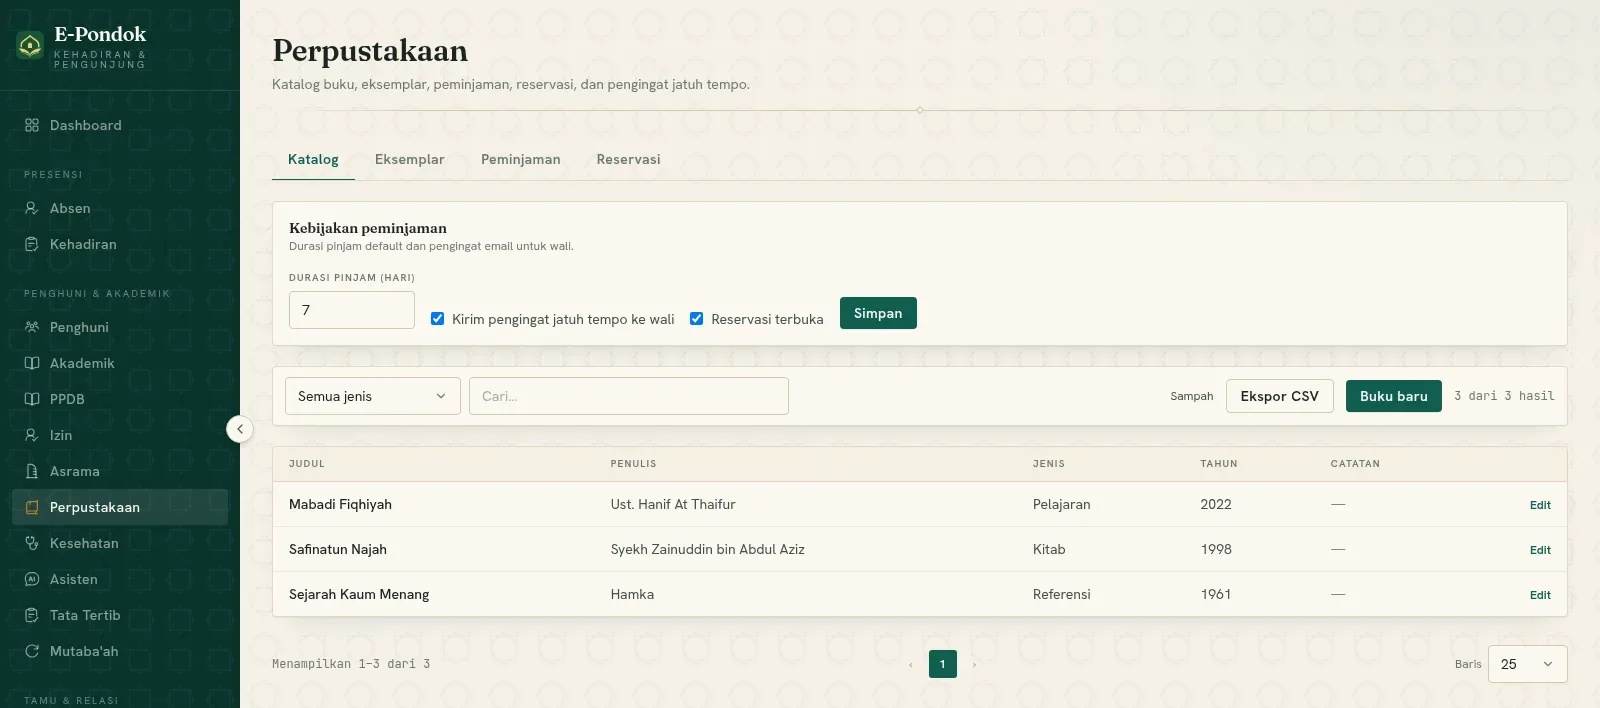Click the Kesehatan stethoscope icon

coord(32,543)
